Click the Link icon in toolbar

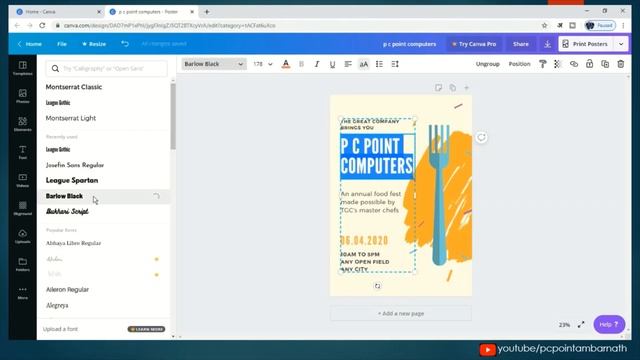tap(573, 64)
